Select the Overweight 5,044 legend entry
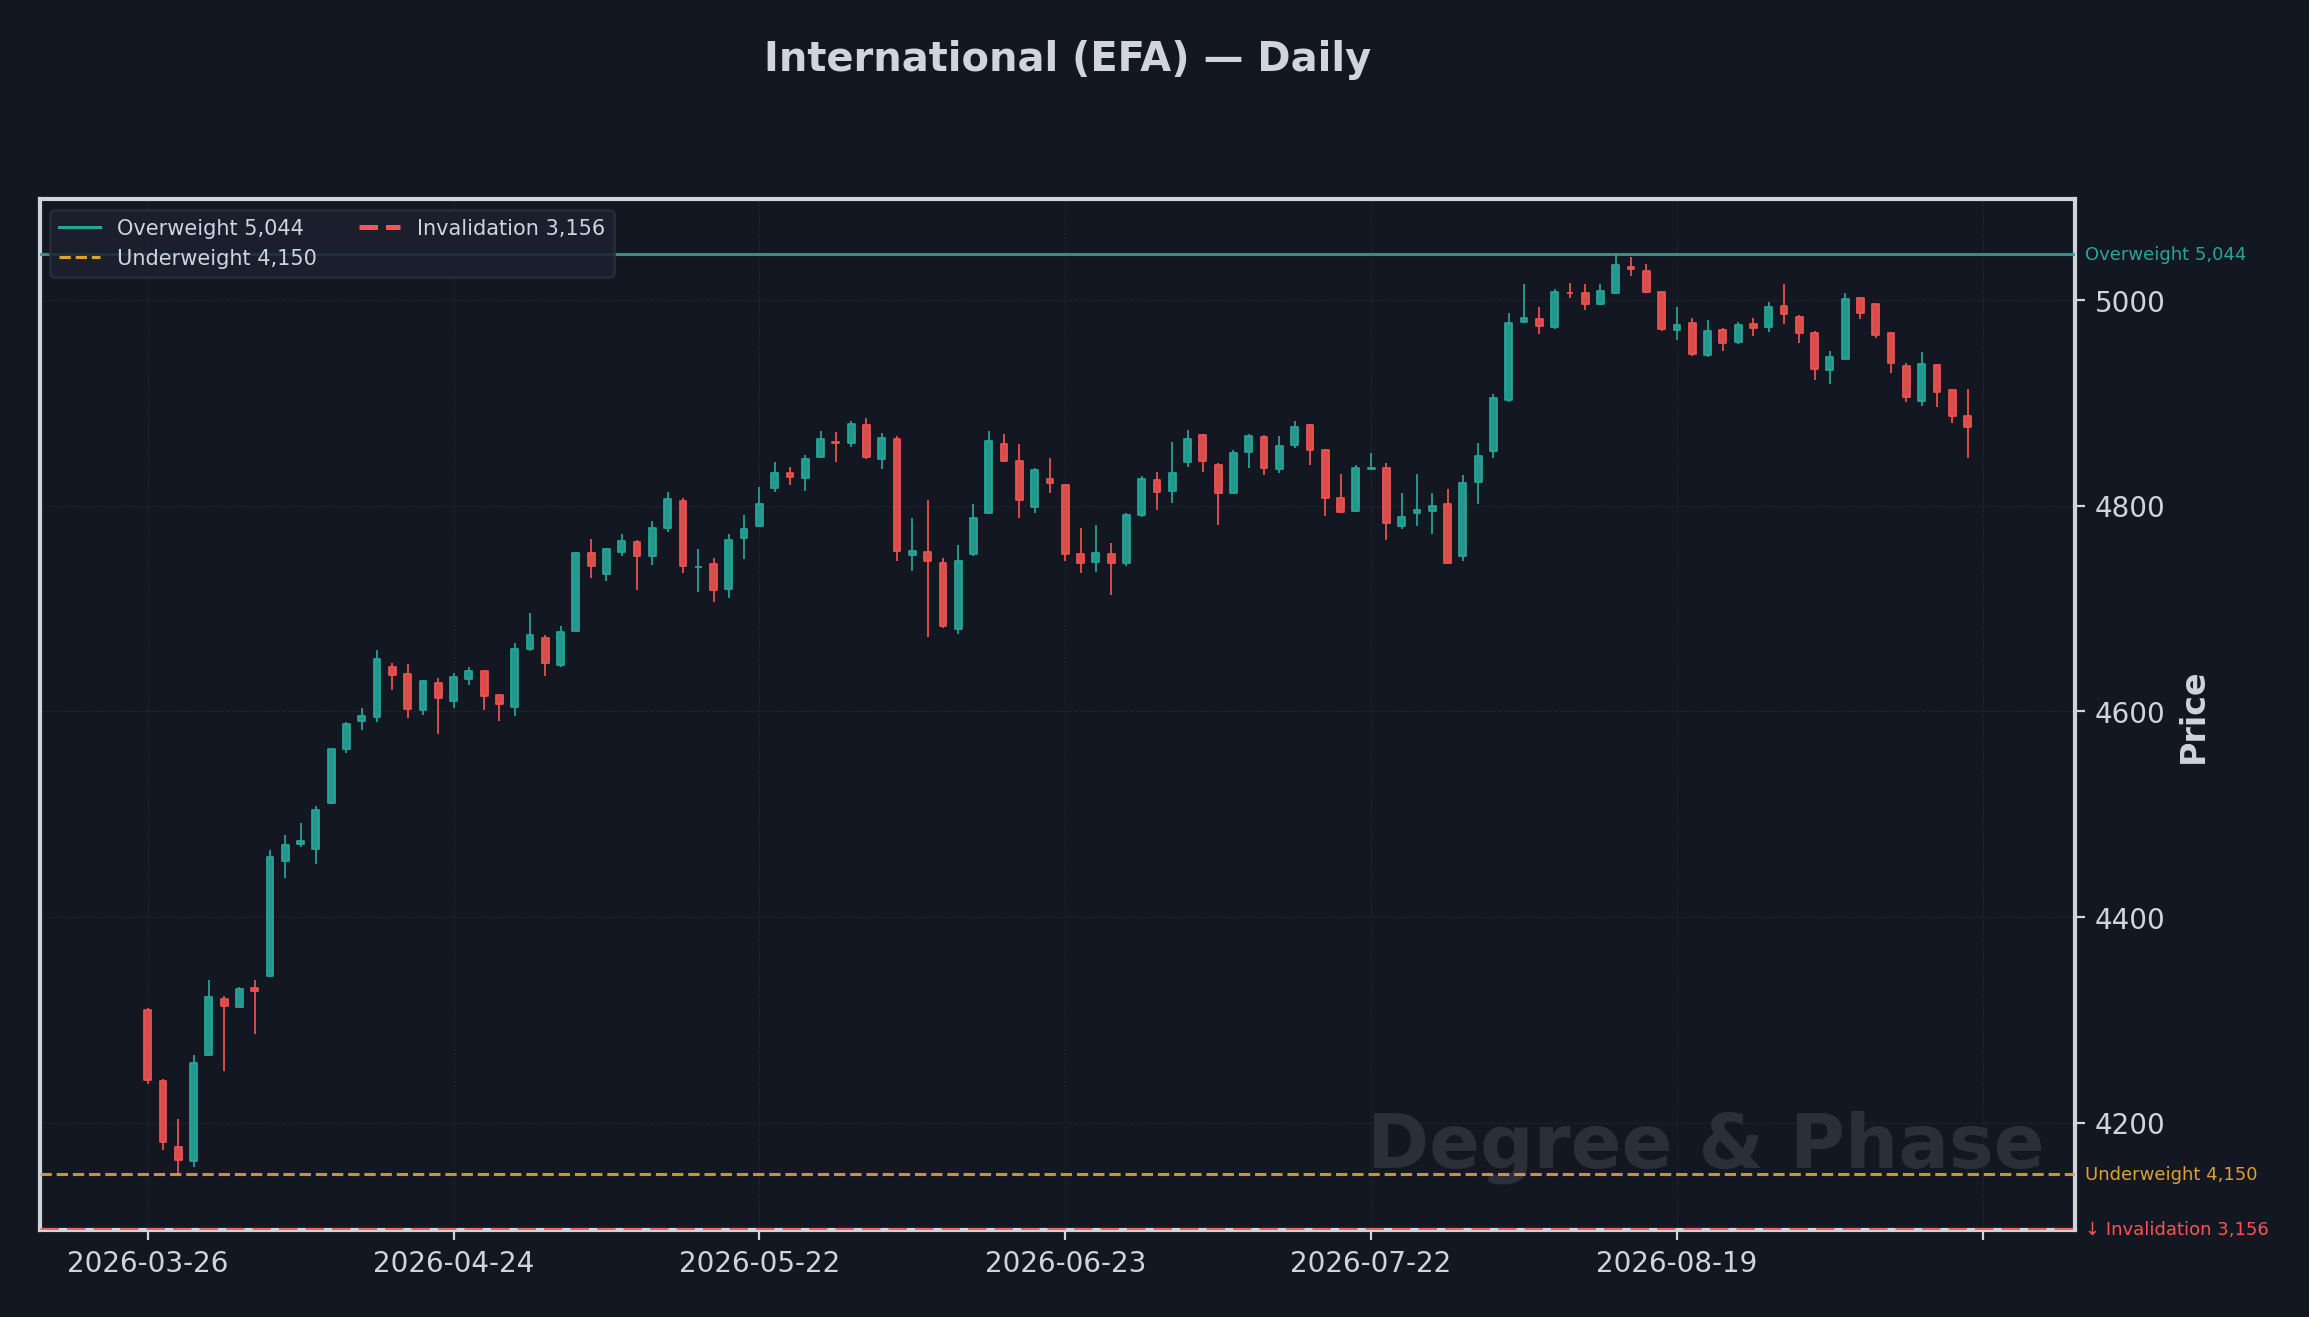 pyautogui.click(x=180, y=228)
